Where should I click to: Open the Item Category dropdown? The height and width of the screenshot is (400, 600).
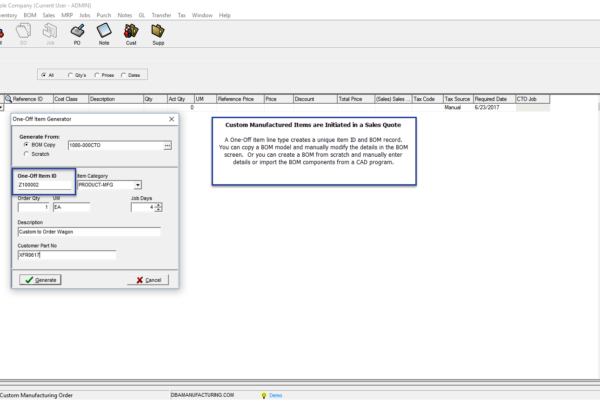tap(137, 185)
